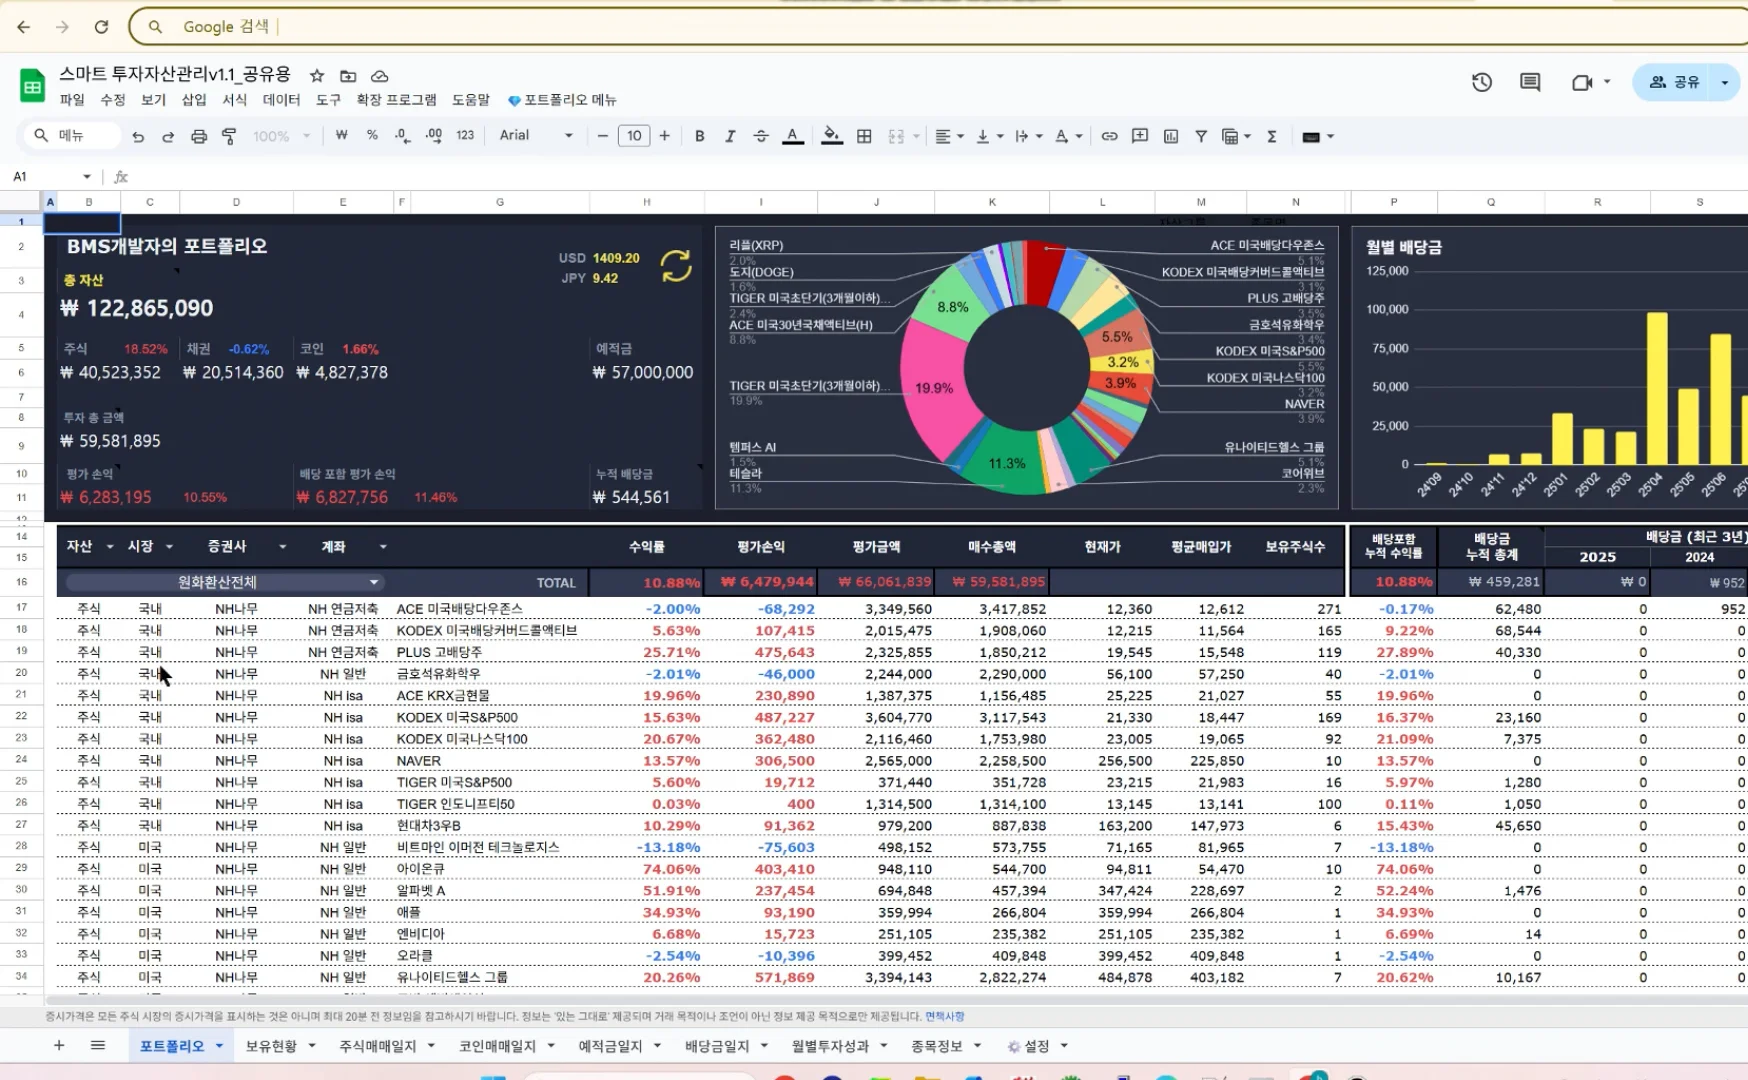Expand the 원화환산전체 dropdown
1748x1080 pixels.
tap(374, 582)
